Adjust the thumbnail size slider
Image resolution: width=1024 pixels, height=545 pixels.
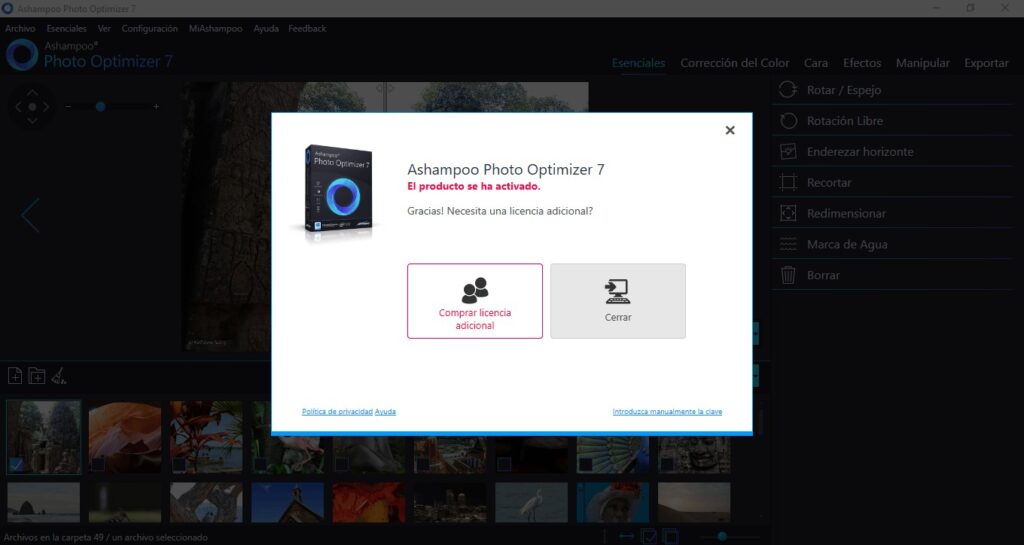tap(722, 537)
